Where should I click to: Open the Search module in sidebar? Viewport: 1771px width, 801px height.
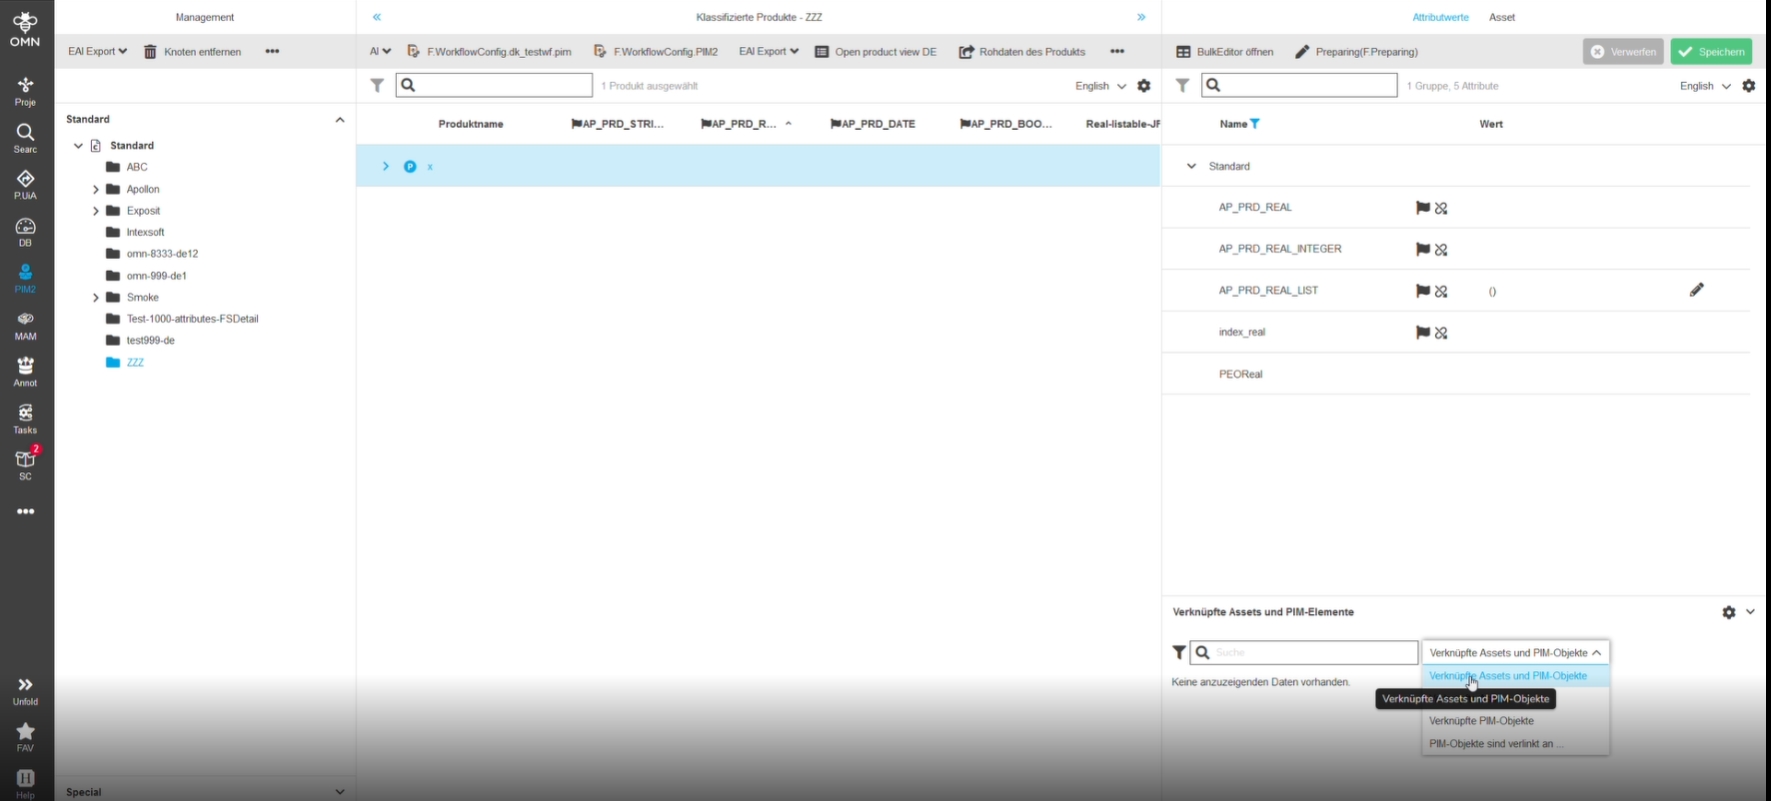point(25,138)
